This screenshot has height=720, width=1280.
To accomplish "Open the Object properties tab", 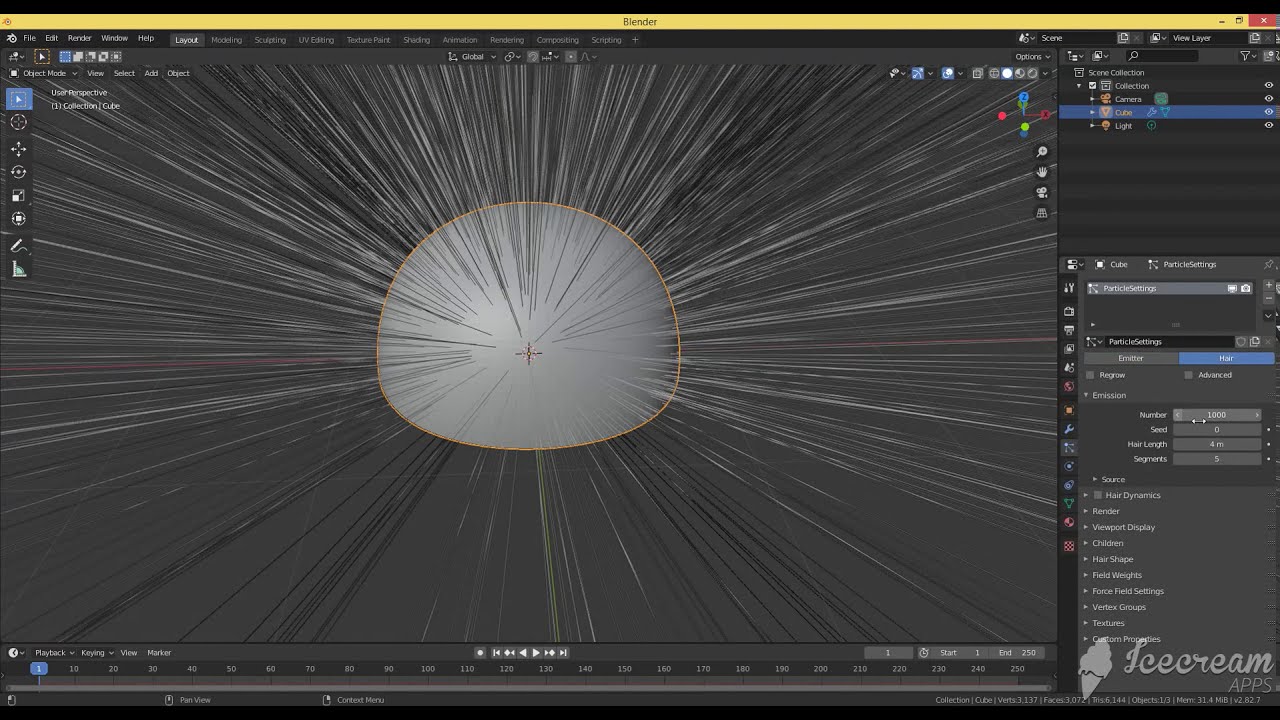I will point(1069,410).
